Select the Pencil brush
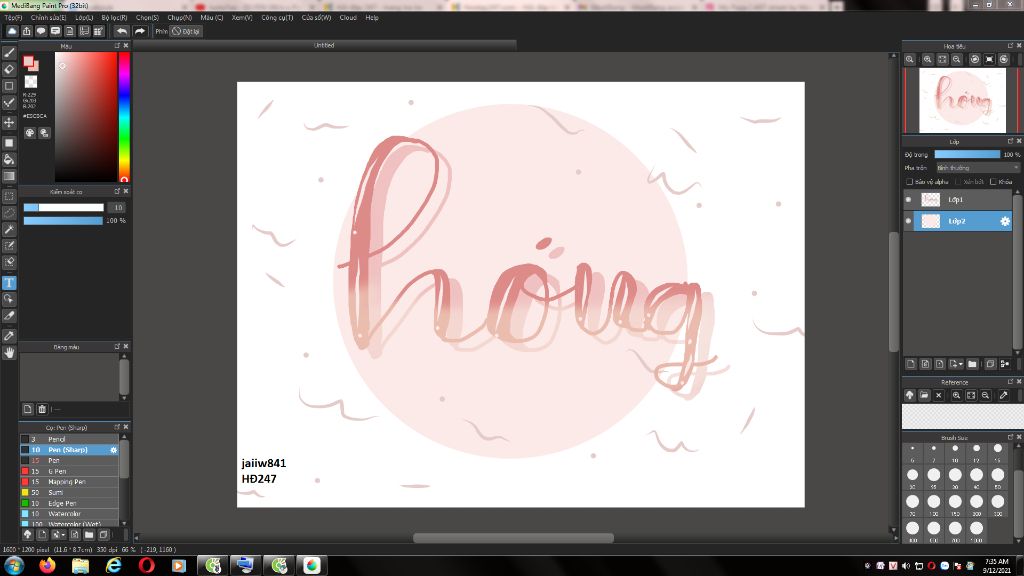Viewport: 1024px width, 576px height. coord(69,439)
